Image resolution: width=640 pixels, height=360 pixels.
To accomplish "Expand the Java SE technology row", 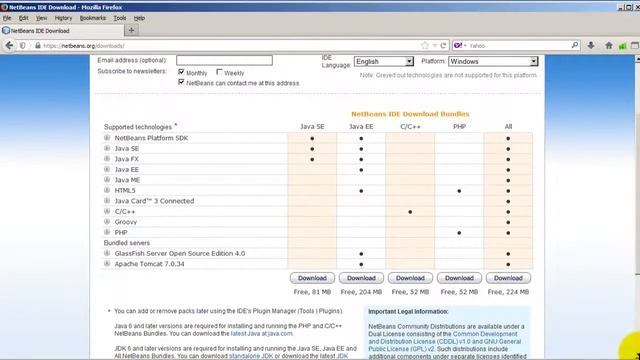I will [107, 148].
